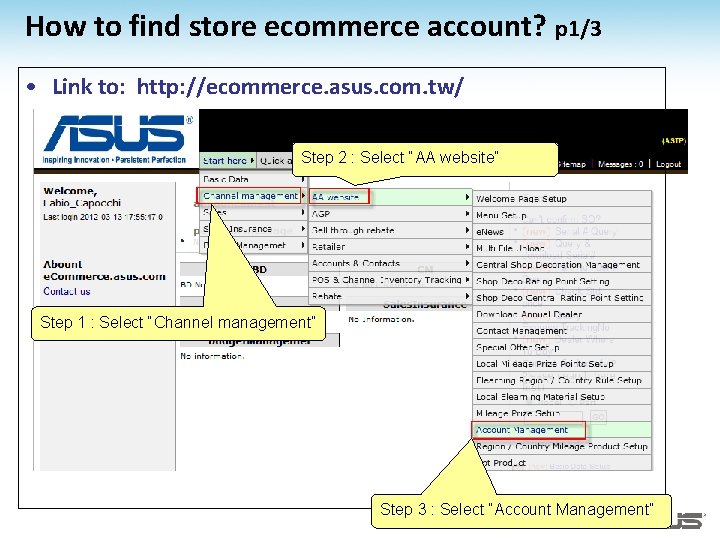The height and width of the screenshot is (540, 720).
Task: Select Special Offer Setup
Action: tap(562, 348)
